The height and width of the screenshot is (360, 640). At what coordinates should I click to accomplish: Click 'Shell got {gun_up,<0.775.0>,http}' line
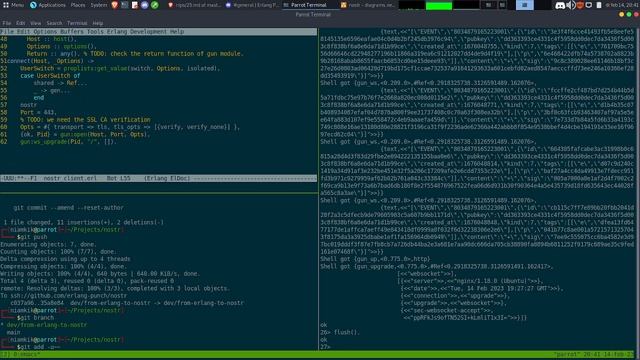tap(375, 259)
